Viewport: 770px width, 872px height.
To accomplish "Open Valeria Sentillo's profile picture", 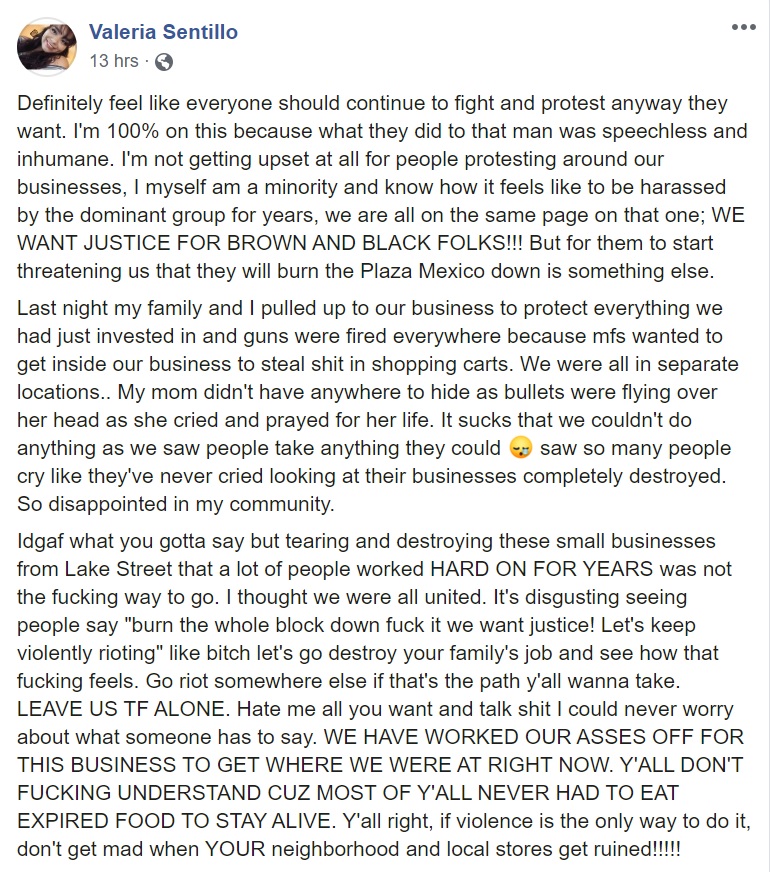I will point(47,47).
